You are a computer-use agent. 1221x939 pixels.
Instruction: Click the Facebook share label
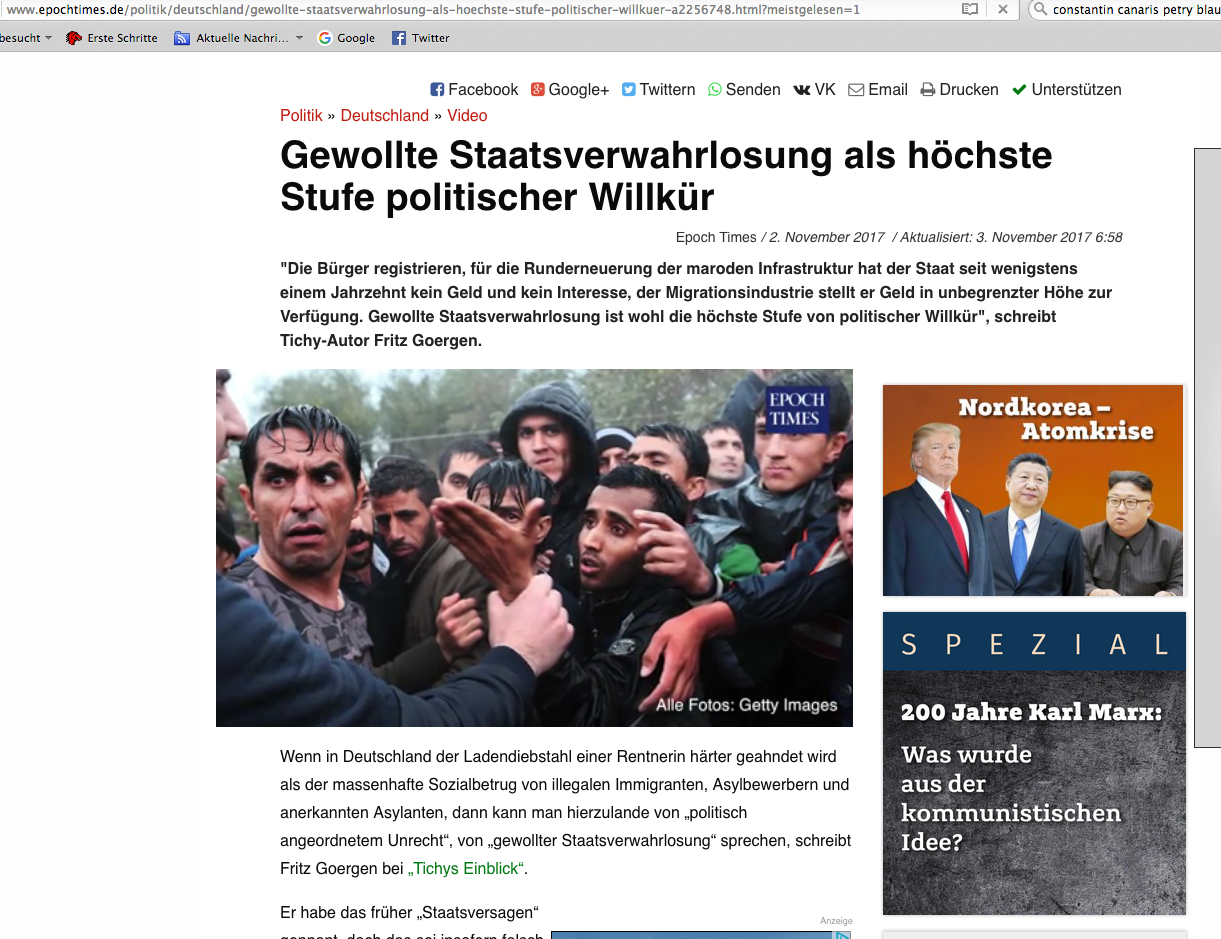click(x=483, y=90)
